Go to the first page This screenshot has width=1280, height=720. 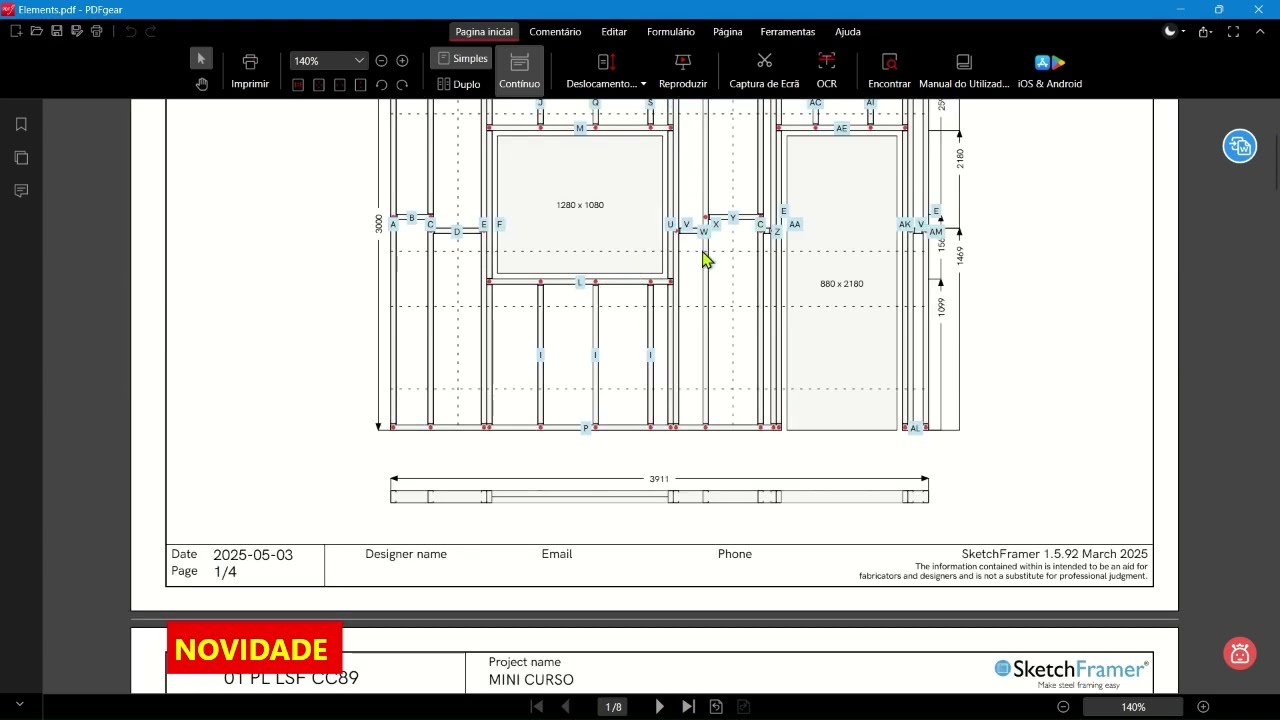[x=537, y=707]
